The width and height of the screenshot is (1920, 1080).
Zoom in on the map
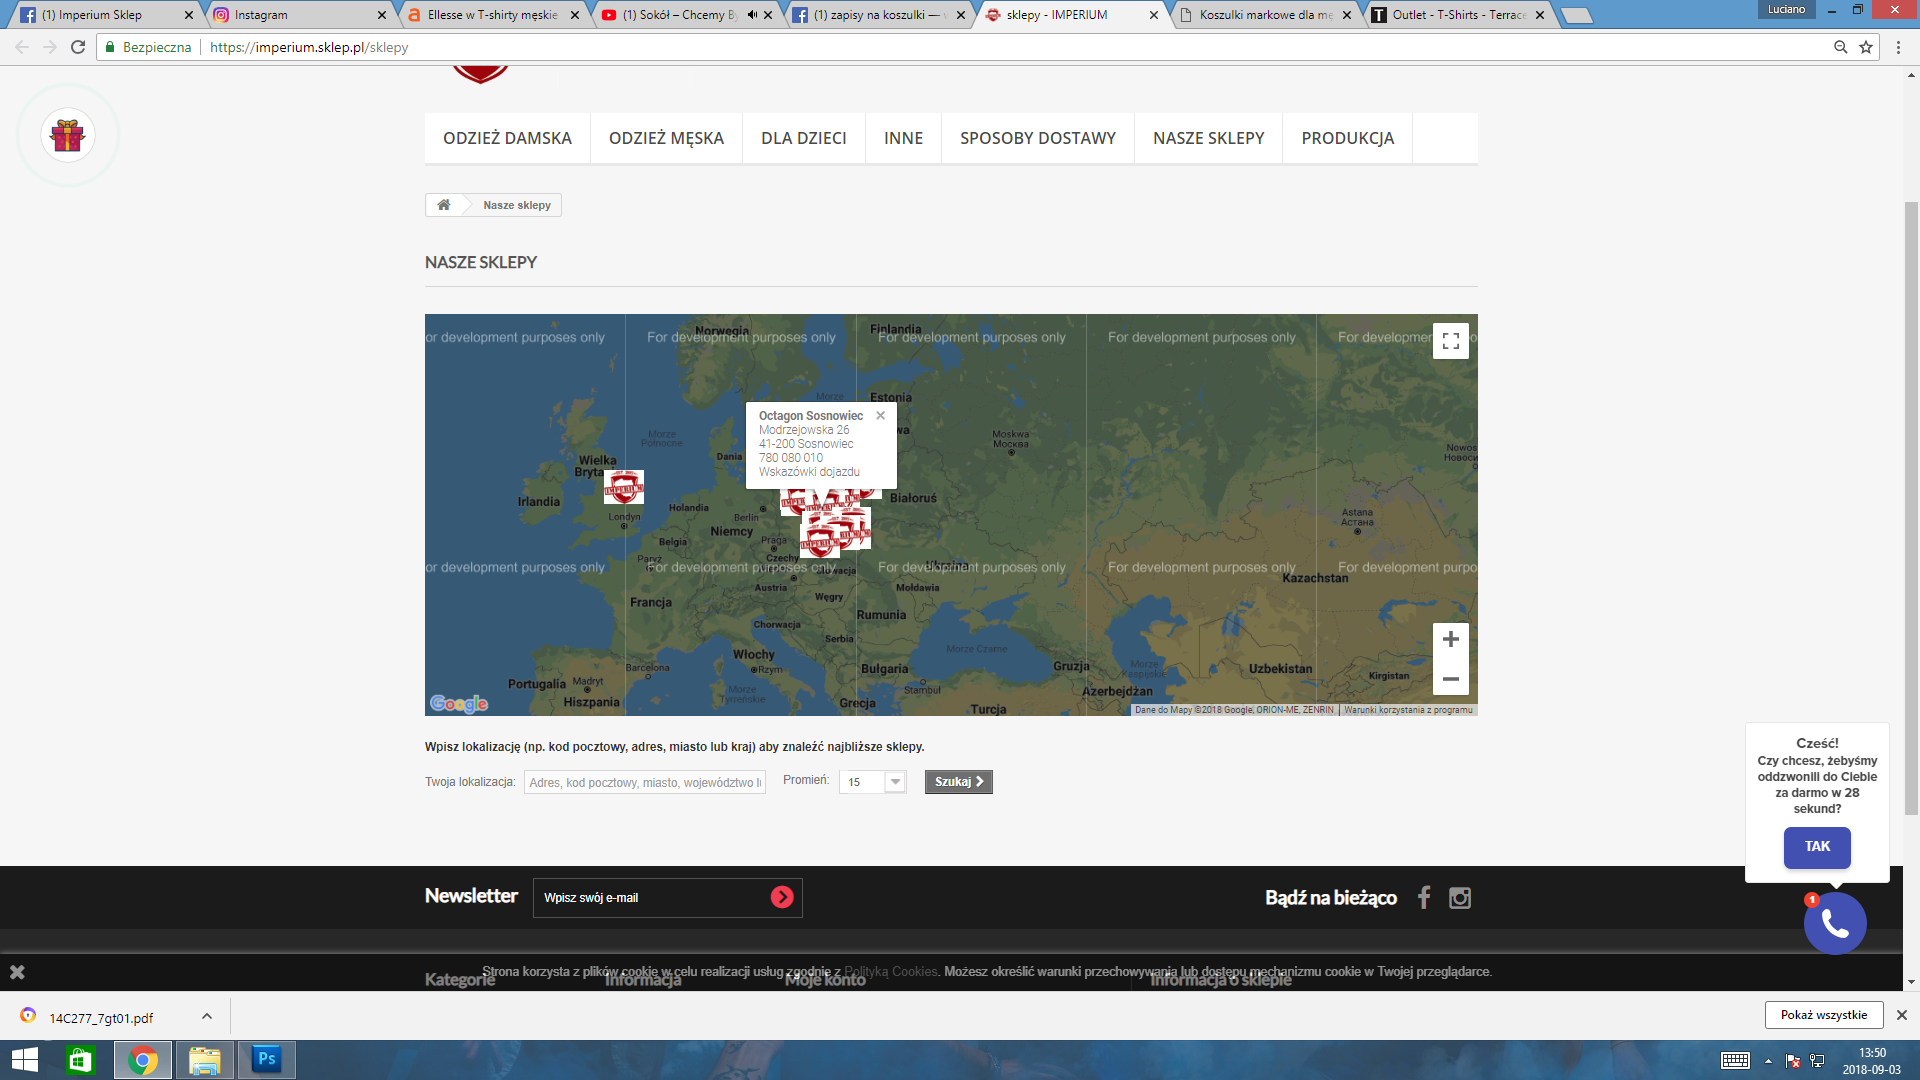1450,640
